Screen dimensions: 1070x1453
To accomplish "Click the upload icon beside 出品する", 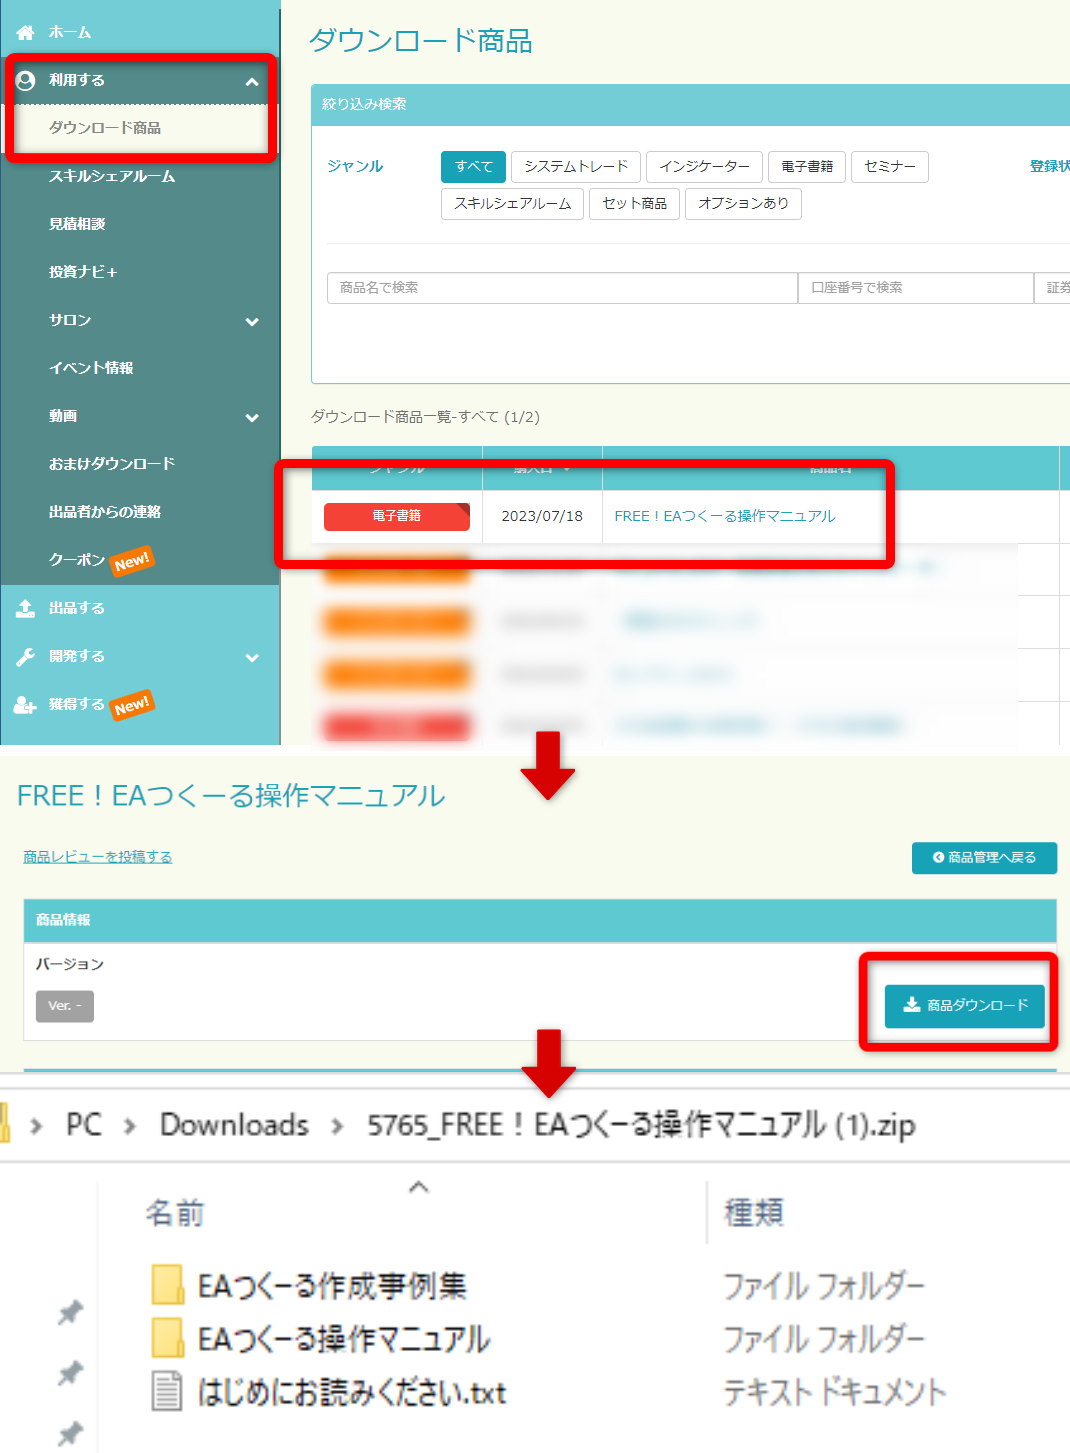I will (25, 608).
